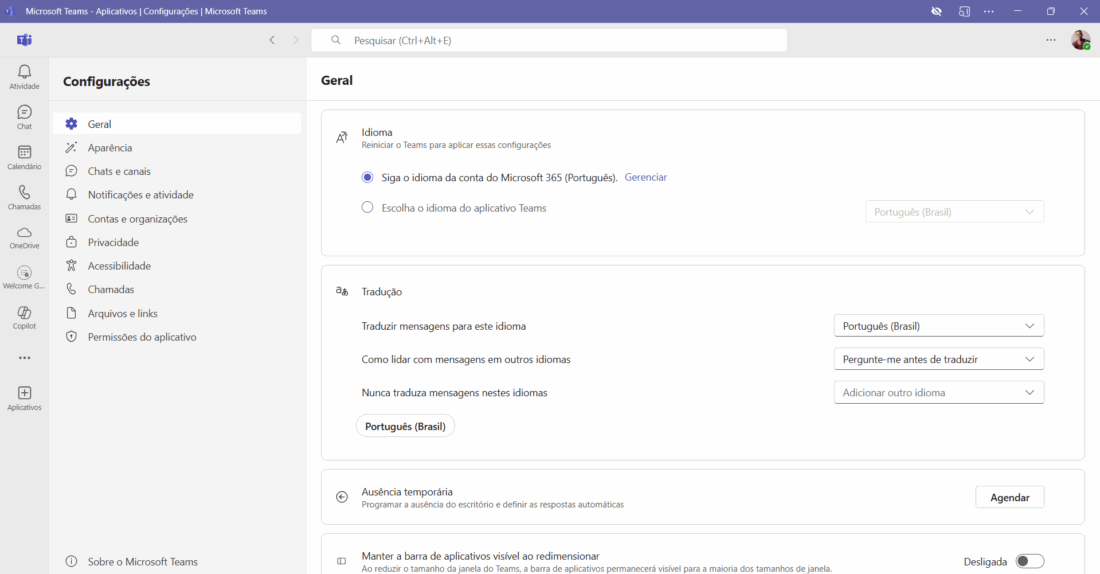Open the Atividade bell icon
Image resolution: width=1100 pixels, height=574 pixels.
[x=25, y=72]
